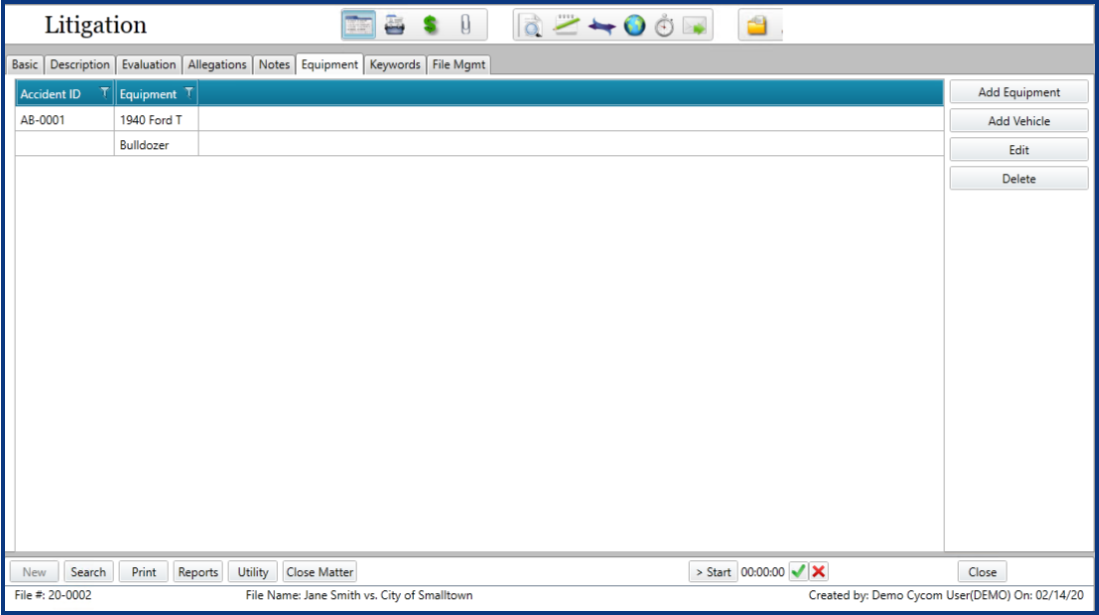Click the paperclip attachments icon
Viewport: 1099px width, 615px height.
tap(465, 25)
